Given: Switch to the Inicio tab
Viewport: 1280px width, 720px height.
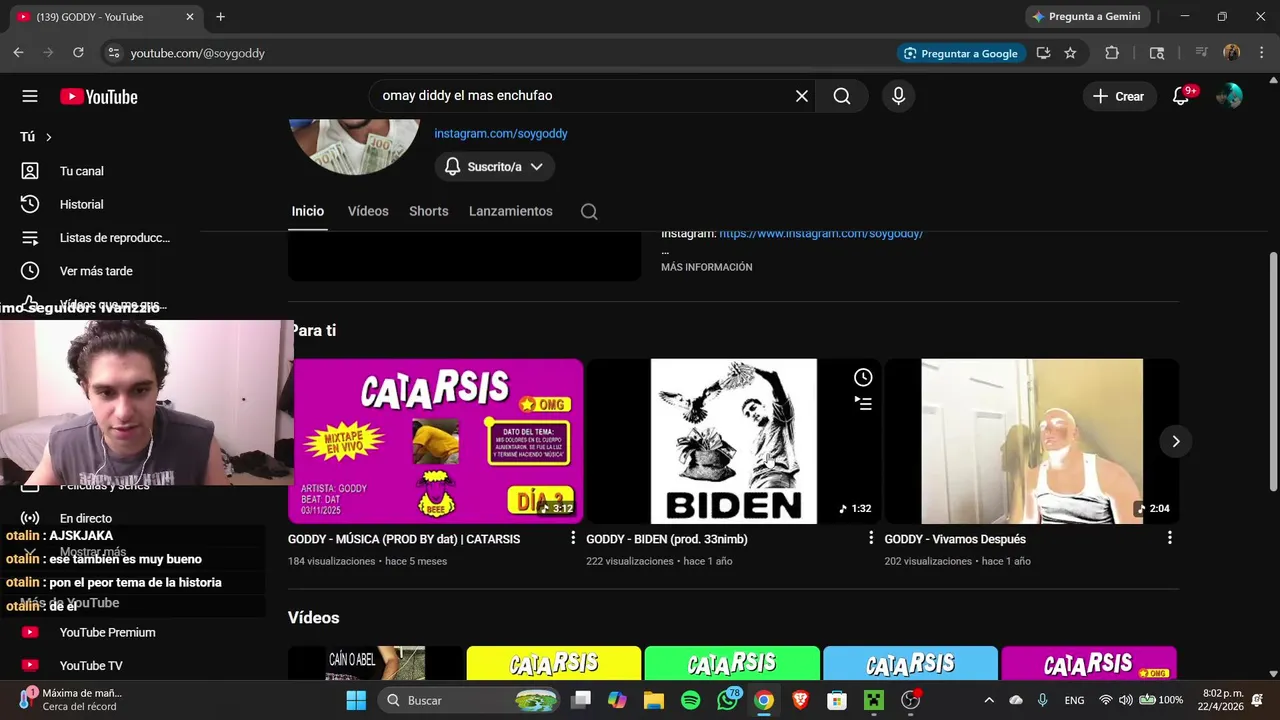Looking at the screenshot, I should [308, 211].
